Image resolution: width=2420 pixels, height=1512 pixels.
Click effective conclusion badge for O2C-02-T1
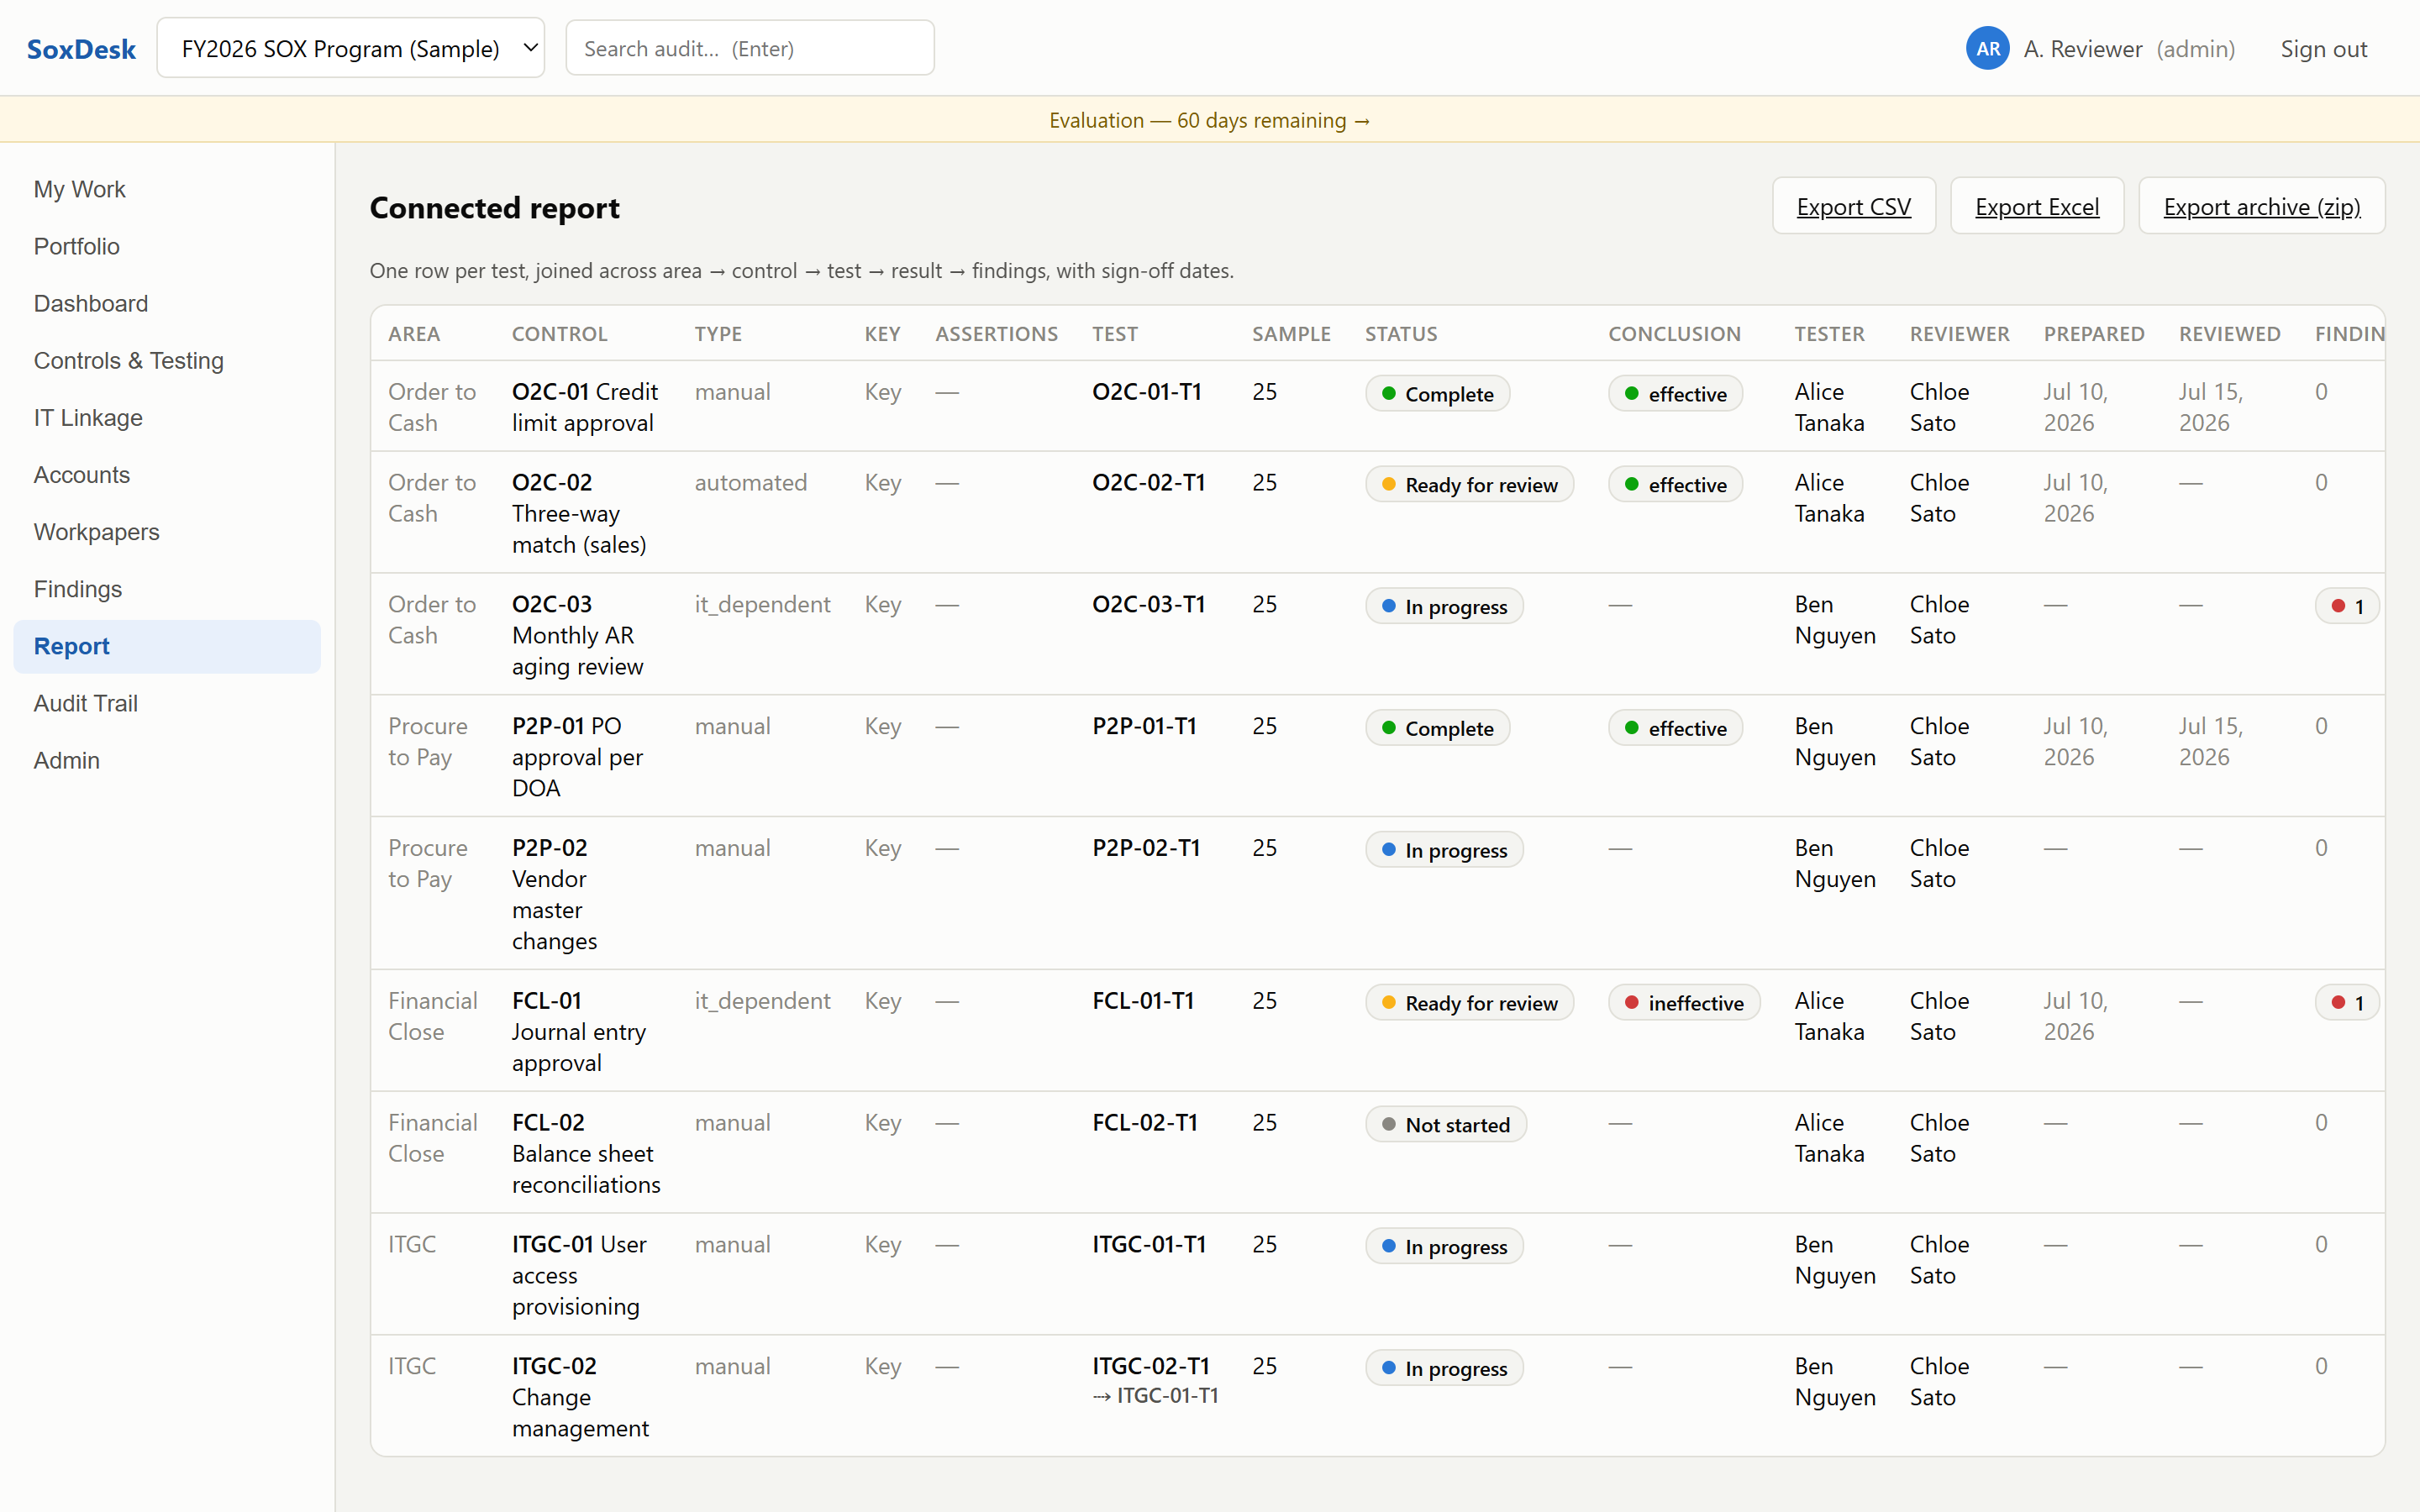click(1675, 484)
